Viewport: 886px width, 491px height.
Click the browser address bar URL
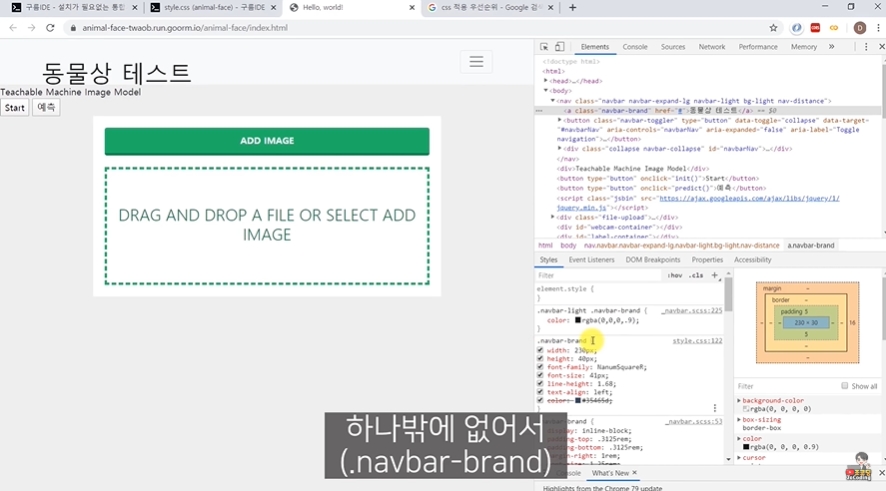tap(185, 28)
